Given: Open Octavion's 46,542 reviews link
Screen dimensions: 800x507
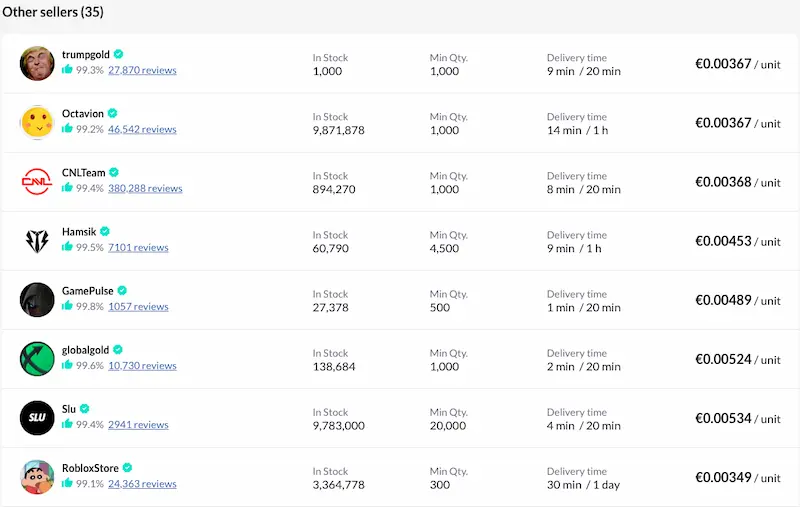Looking at the screenshot, I should pos(142,130).
